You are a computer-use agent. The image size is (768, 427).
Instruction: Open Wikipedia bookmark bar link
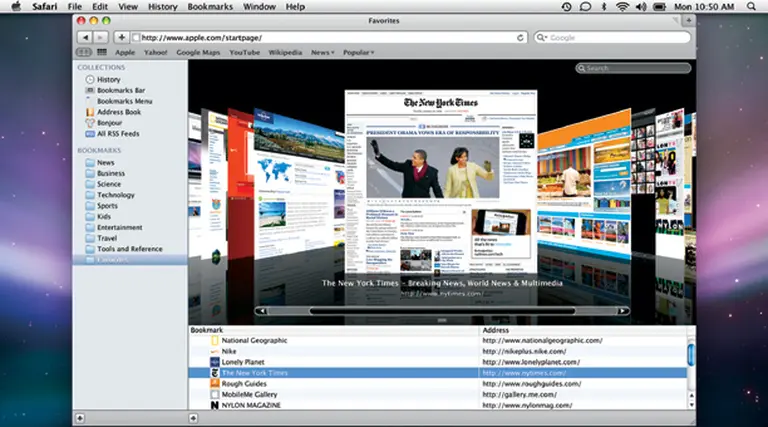pyautogui.click(x=285, y=52)
